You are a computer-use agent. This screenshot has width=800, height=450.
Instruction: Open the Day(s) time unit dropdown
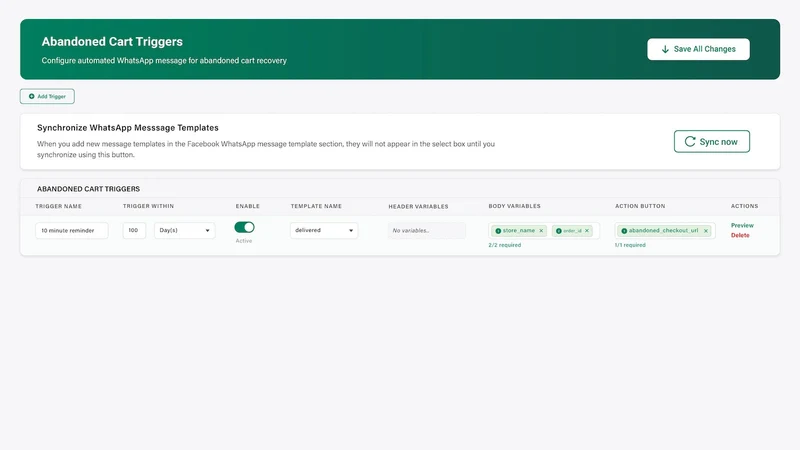184,230
